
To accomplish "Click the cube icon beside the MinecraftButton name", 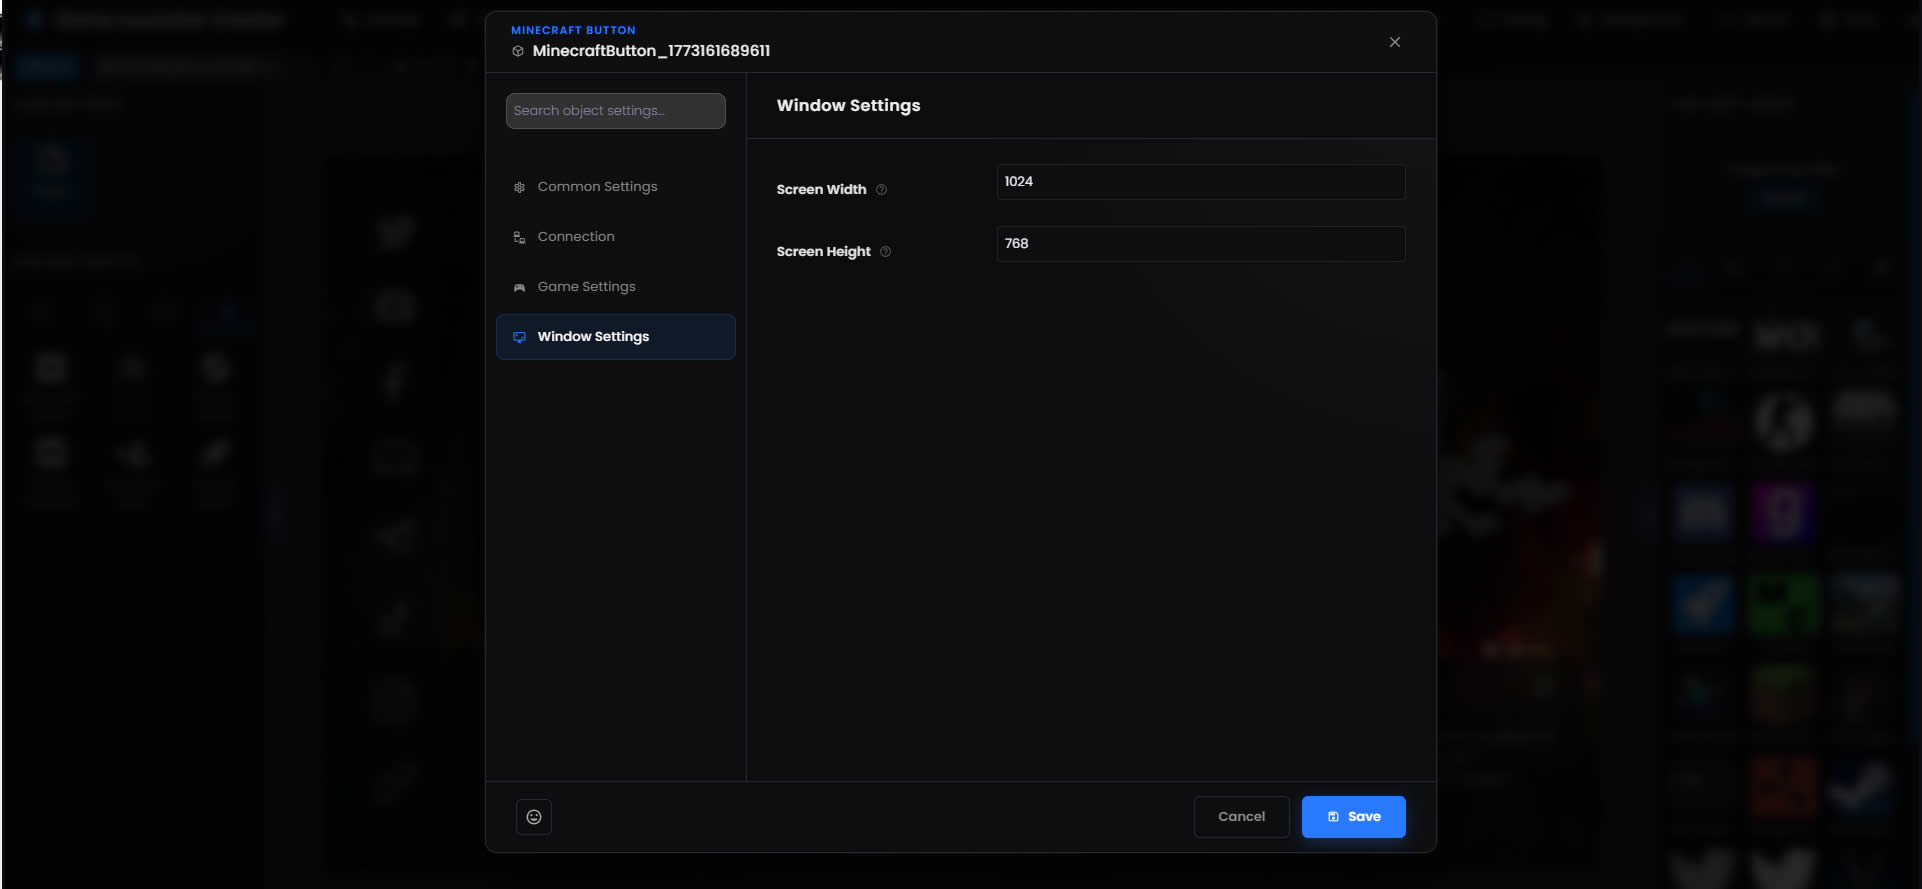I will pos(518,51).
